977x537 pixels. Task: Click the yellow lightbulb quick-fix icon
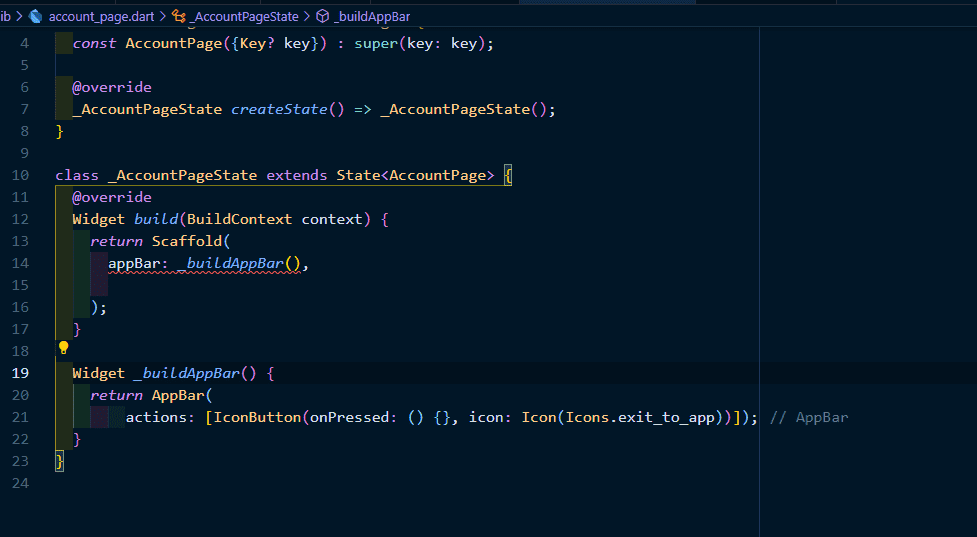tap(64, 348)
